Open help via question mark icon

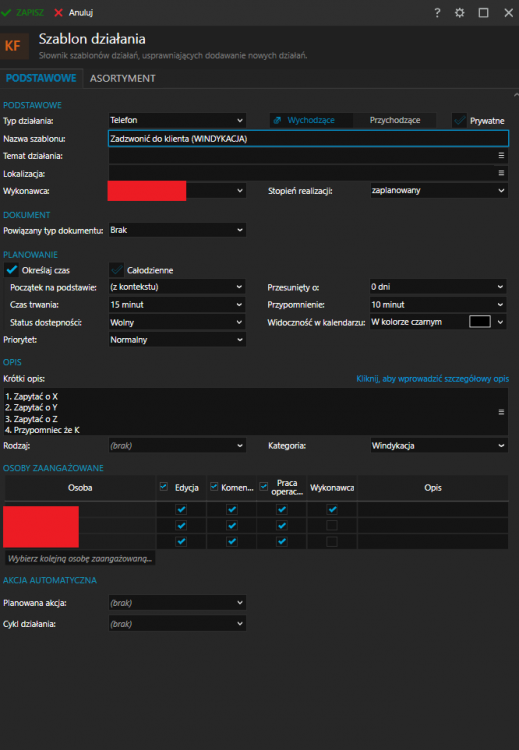tap(437, 13)
